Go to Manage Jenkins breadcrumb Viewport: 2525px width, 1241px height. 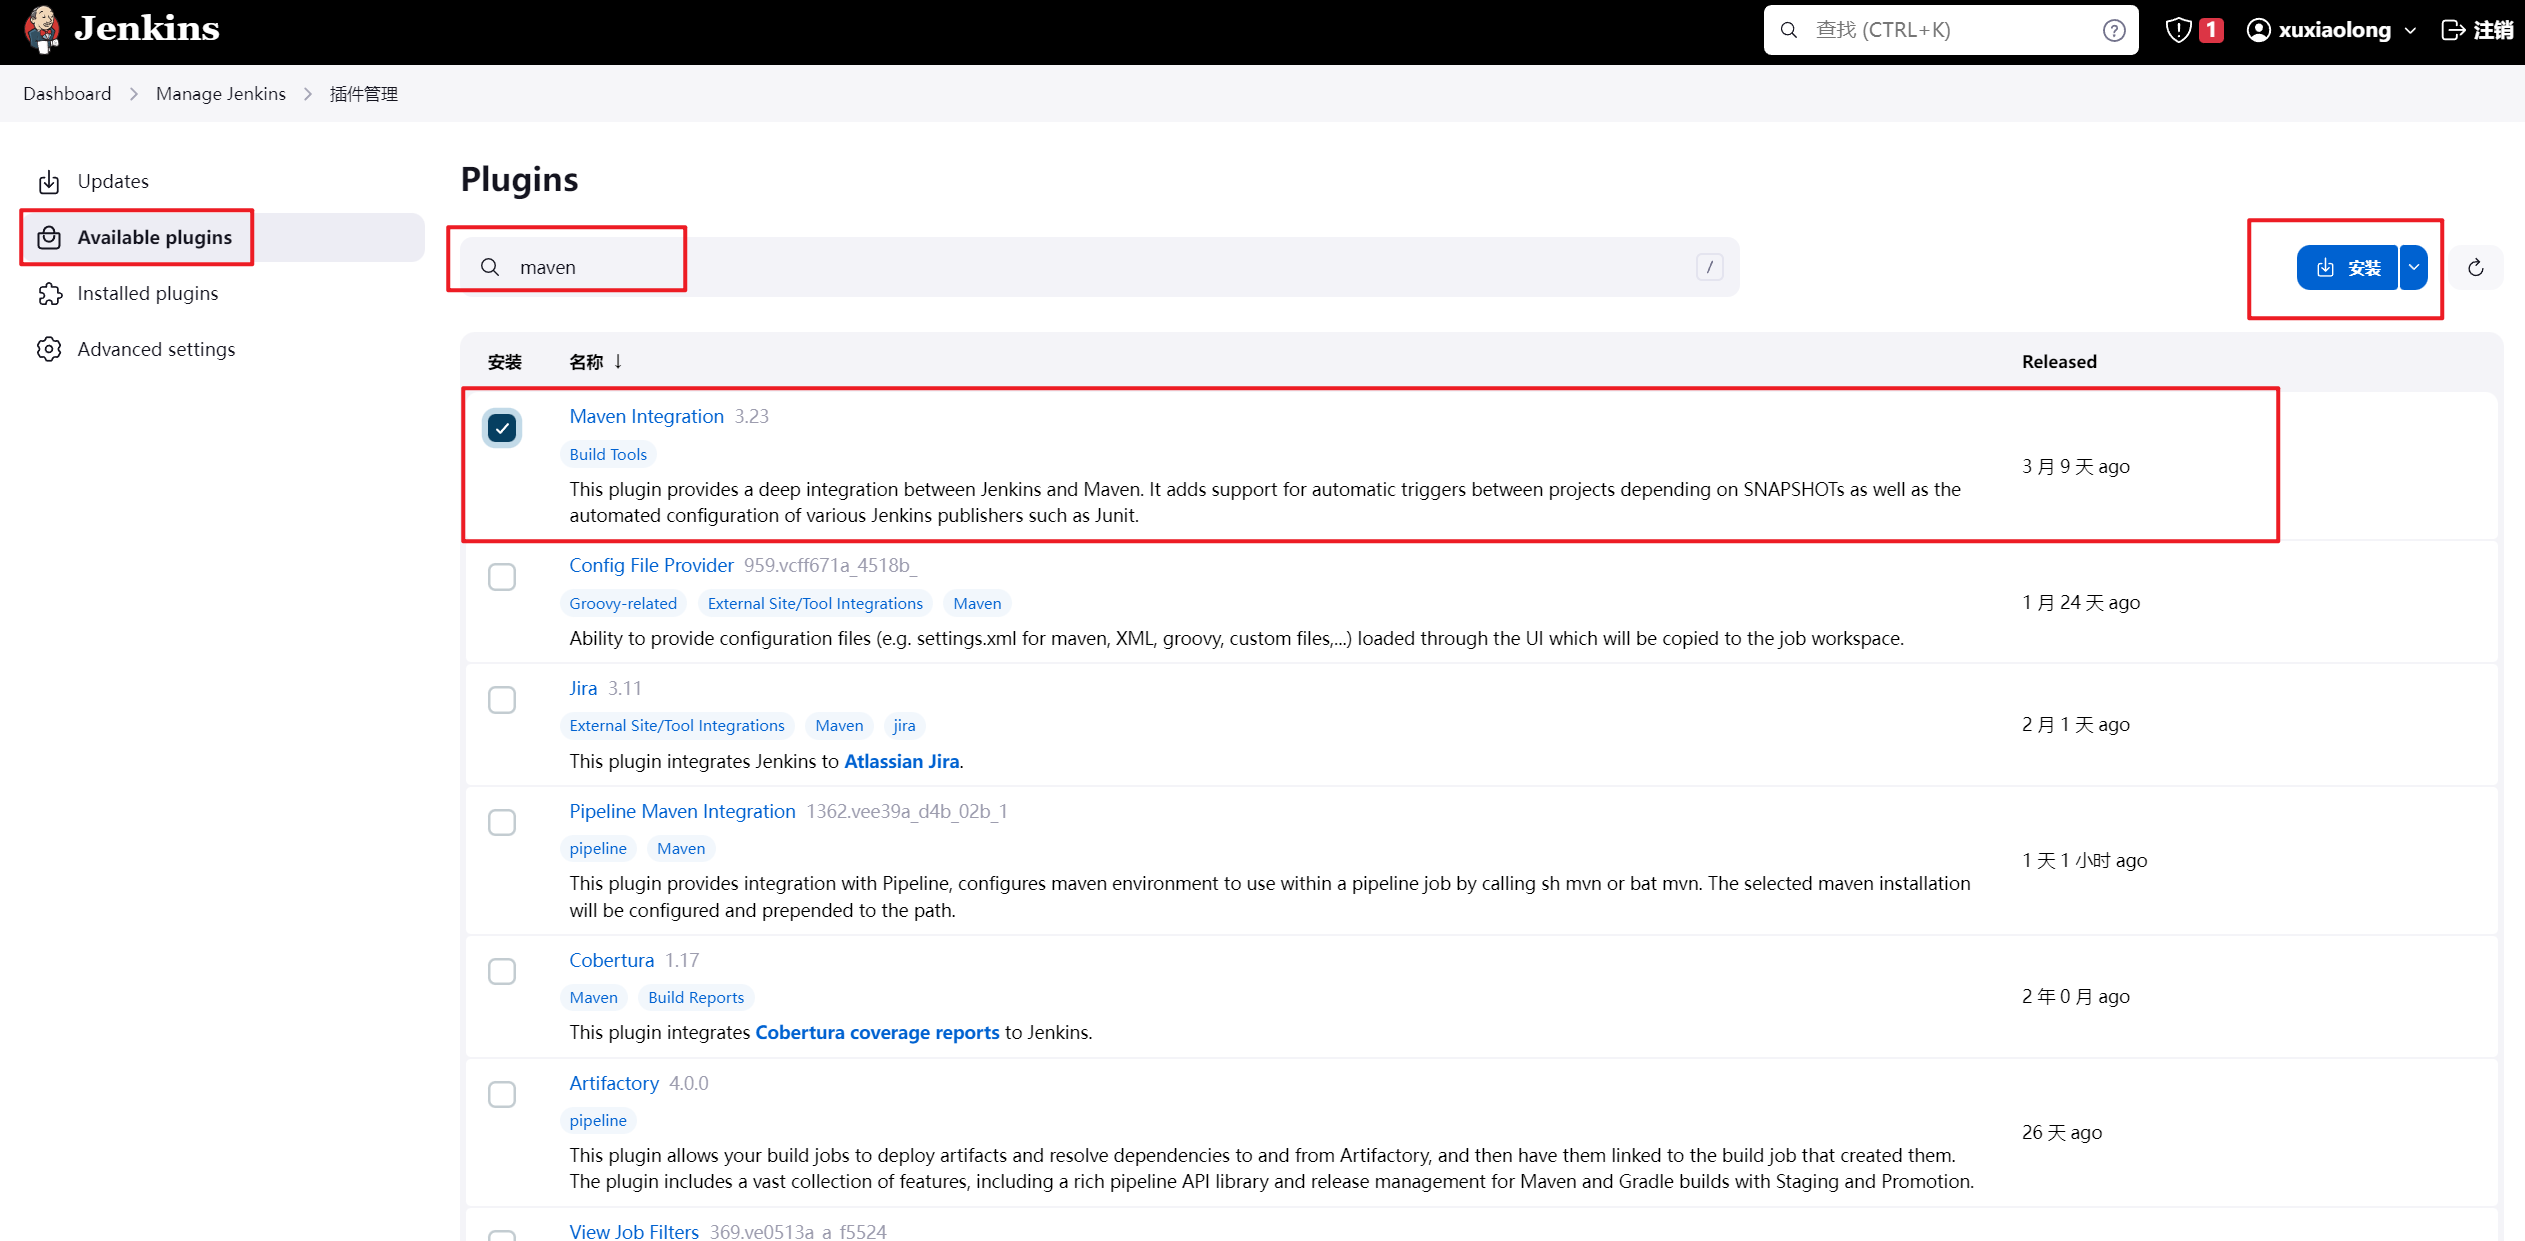coord(221,94)
